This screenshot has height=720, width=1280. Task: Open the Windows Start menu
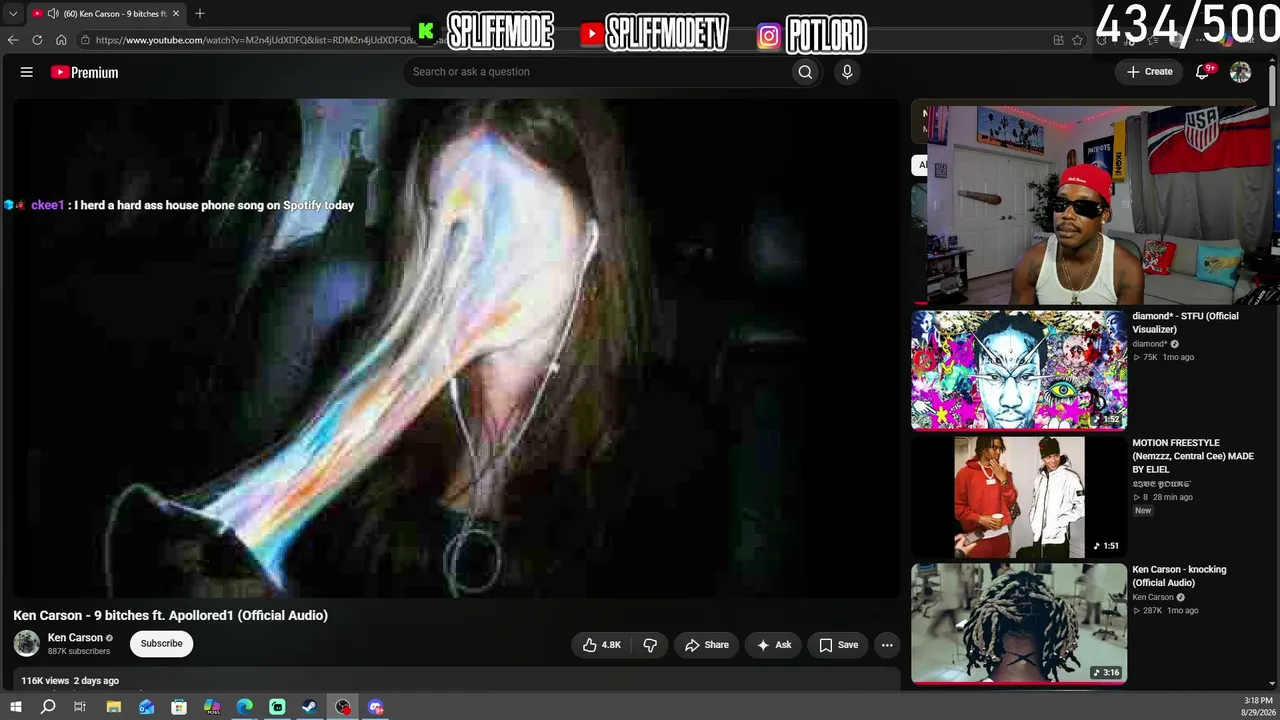(x=15, y=707)
